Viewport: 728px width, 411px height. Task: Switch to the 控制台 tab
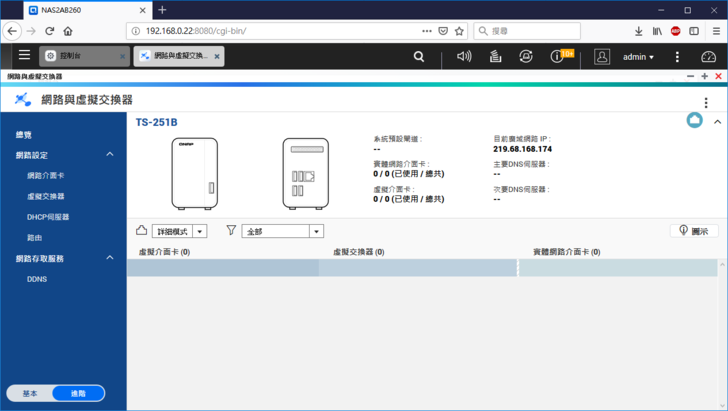pyautogui.click(x=84, y=57)
